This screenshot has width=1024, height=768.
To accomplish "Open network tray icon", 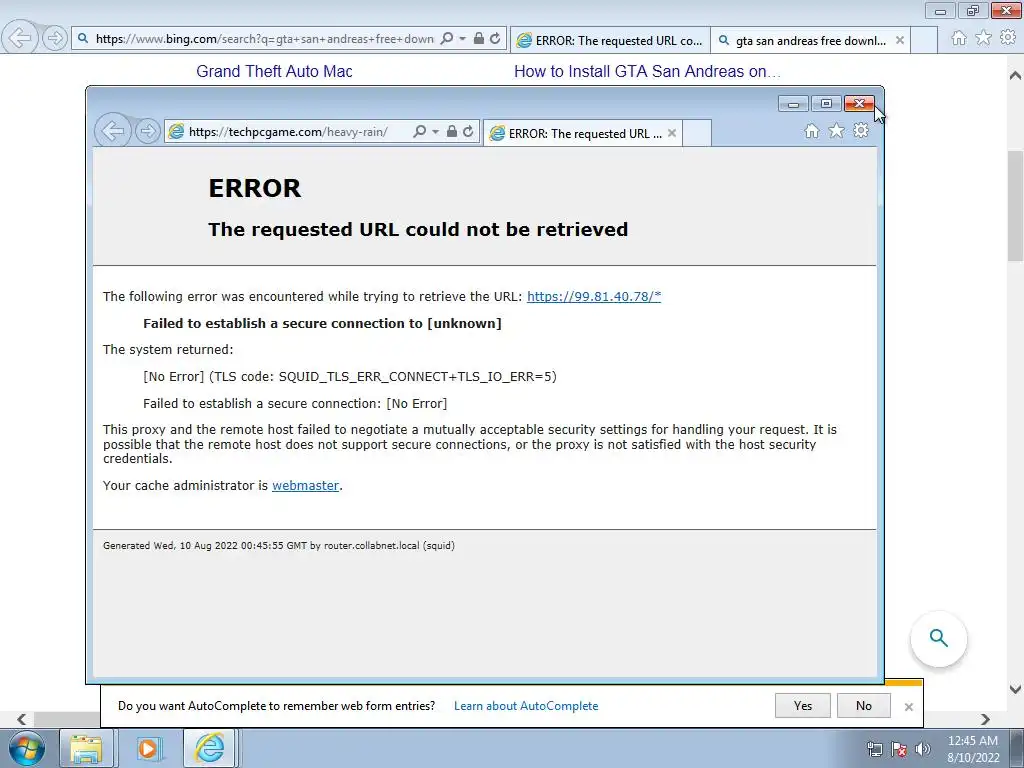I will pos(874,749).
